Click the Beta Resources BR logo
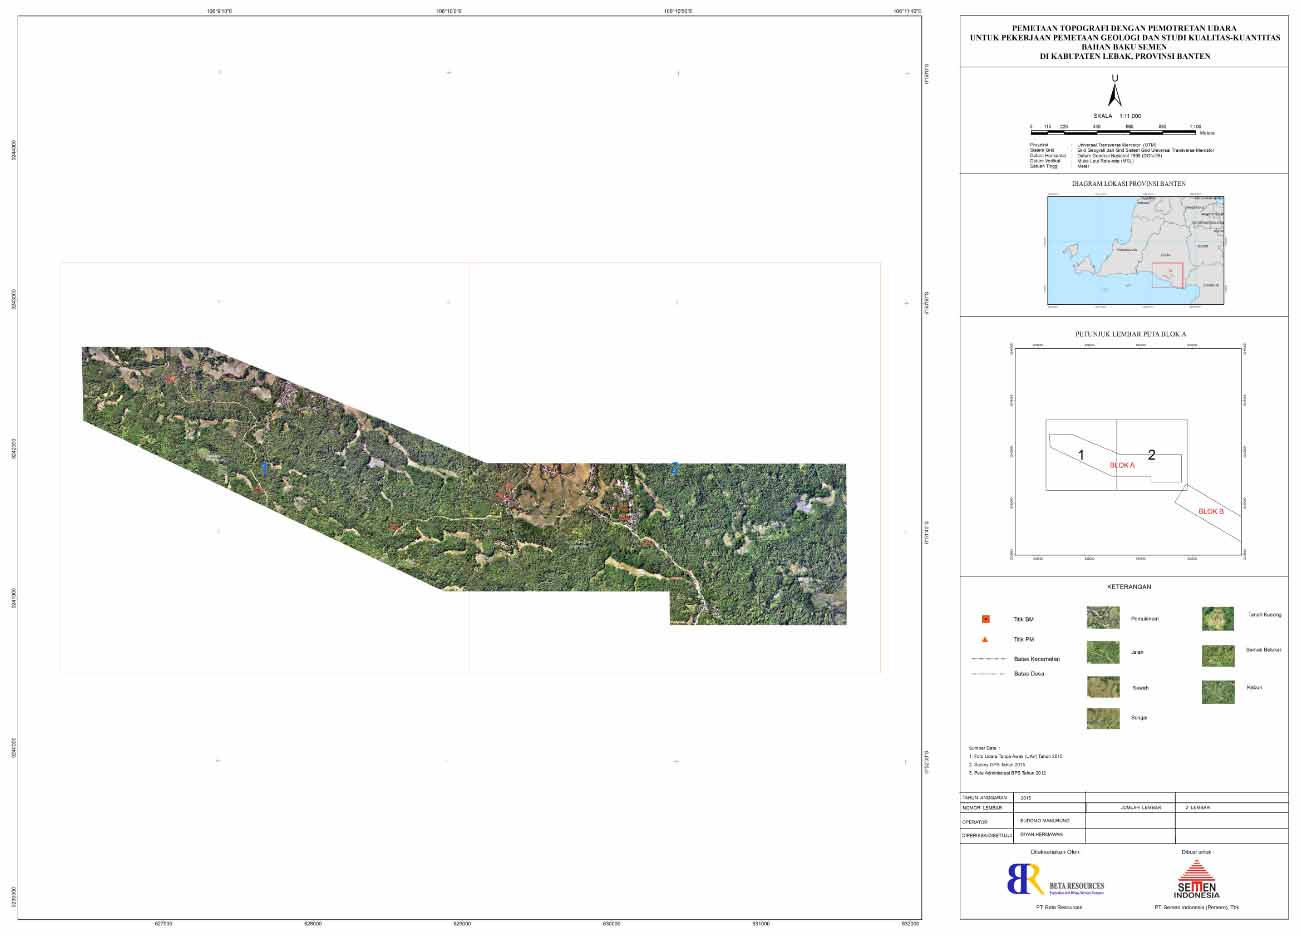The width and height of the screenshot is (1300, 935). coord(1026,880)
